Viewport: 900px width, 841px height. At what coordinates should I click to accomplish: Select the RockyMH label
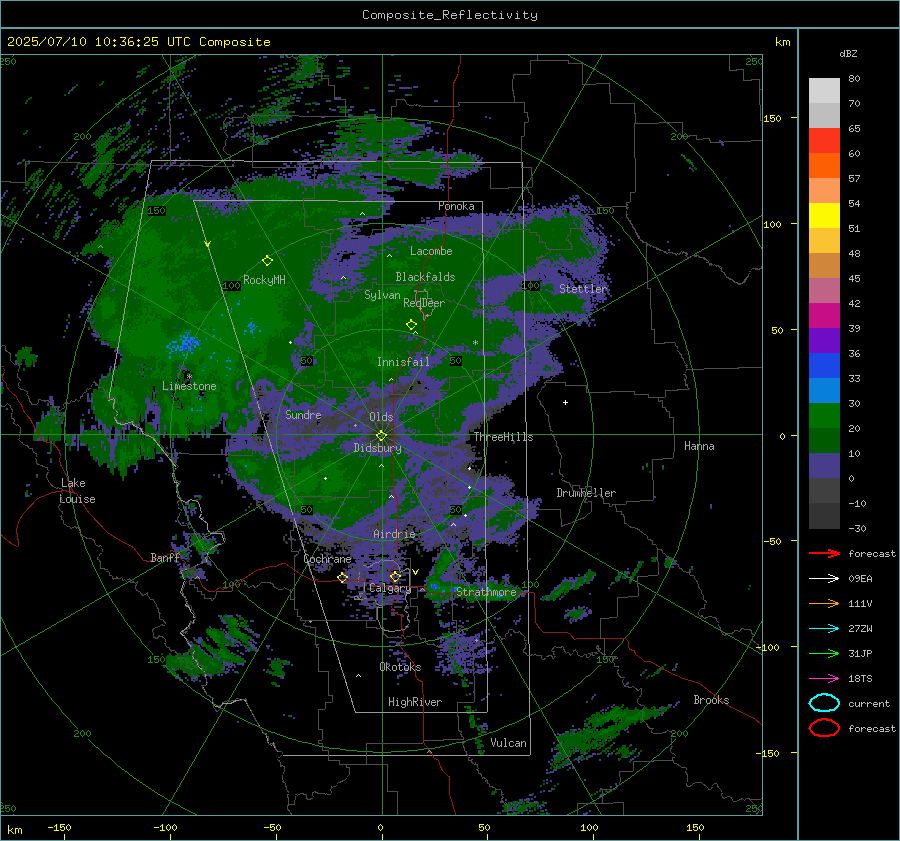(x=264, y=280)
